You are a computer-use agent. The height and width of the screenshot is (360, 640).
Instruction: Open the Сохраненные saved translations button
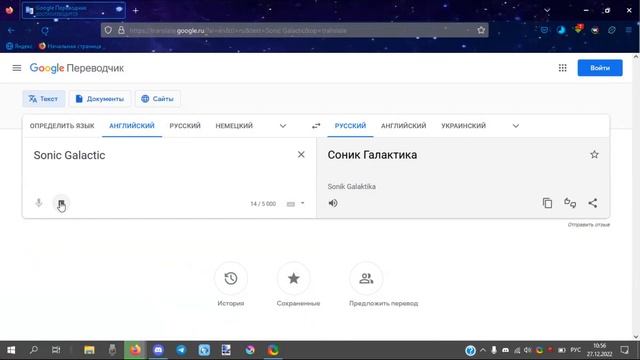point(293,279)
